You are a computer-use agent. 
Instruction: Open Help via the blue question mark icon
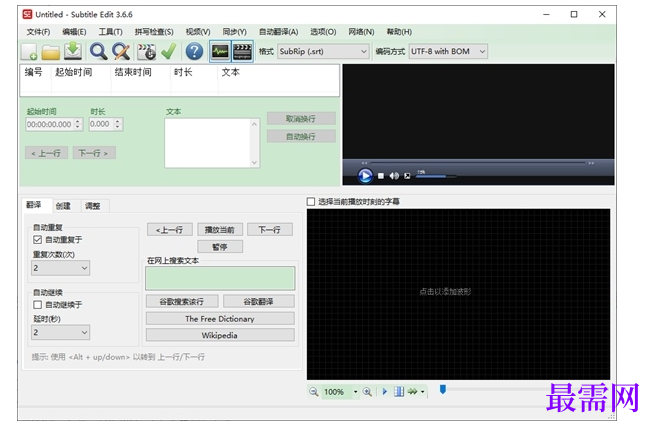click(x=194, y=52)
